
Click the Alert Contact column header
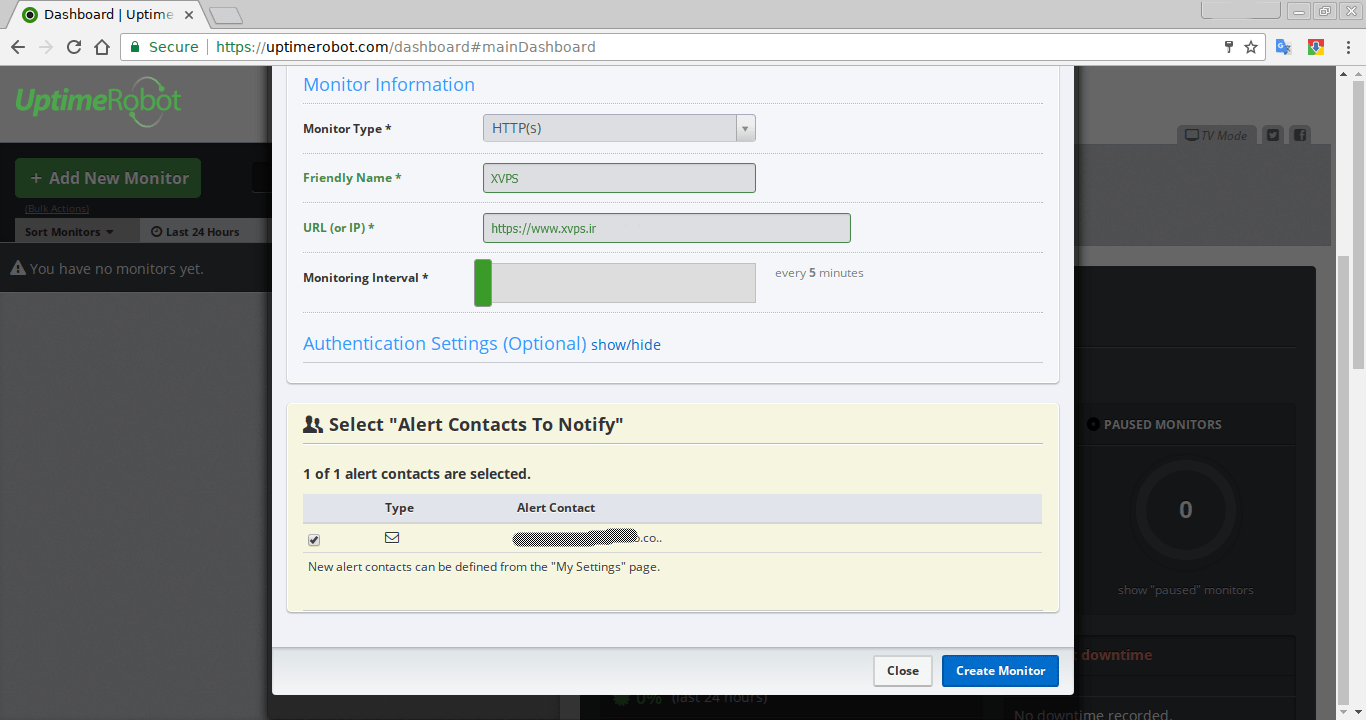coord(556,508)
